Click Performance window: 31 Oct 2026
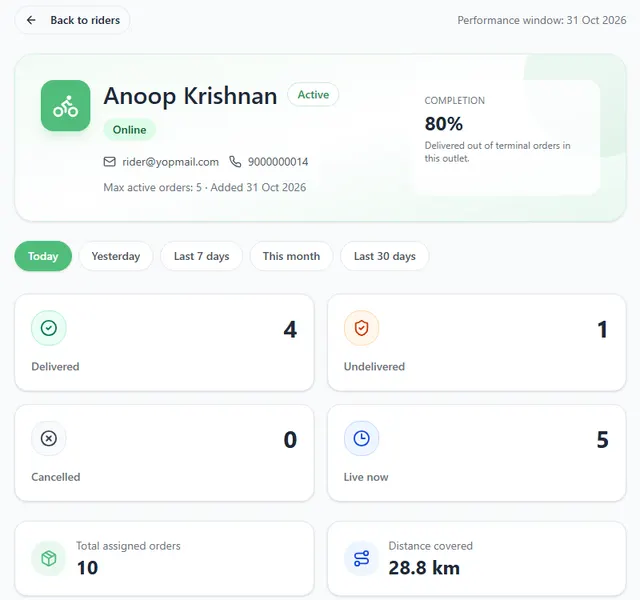Viewport: 640px width, 600px height. [542, 20]
